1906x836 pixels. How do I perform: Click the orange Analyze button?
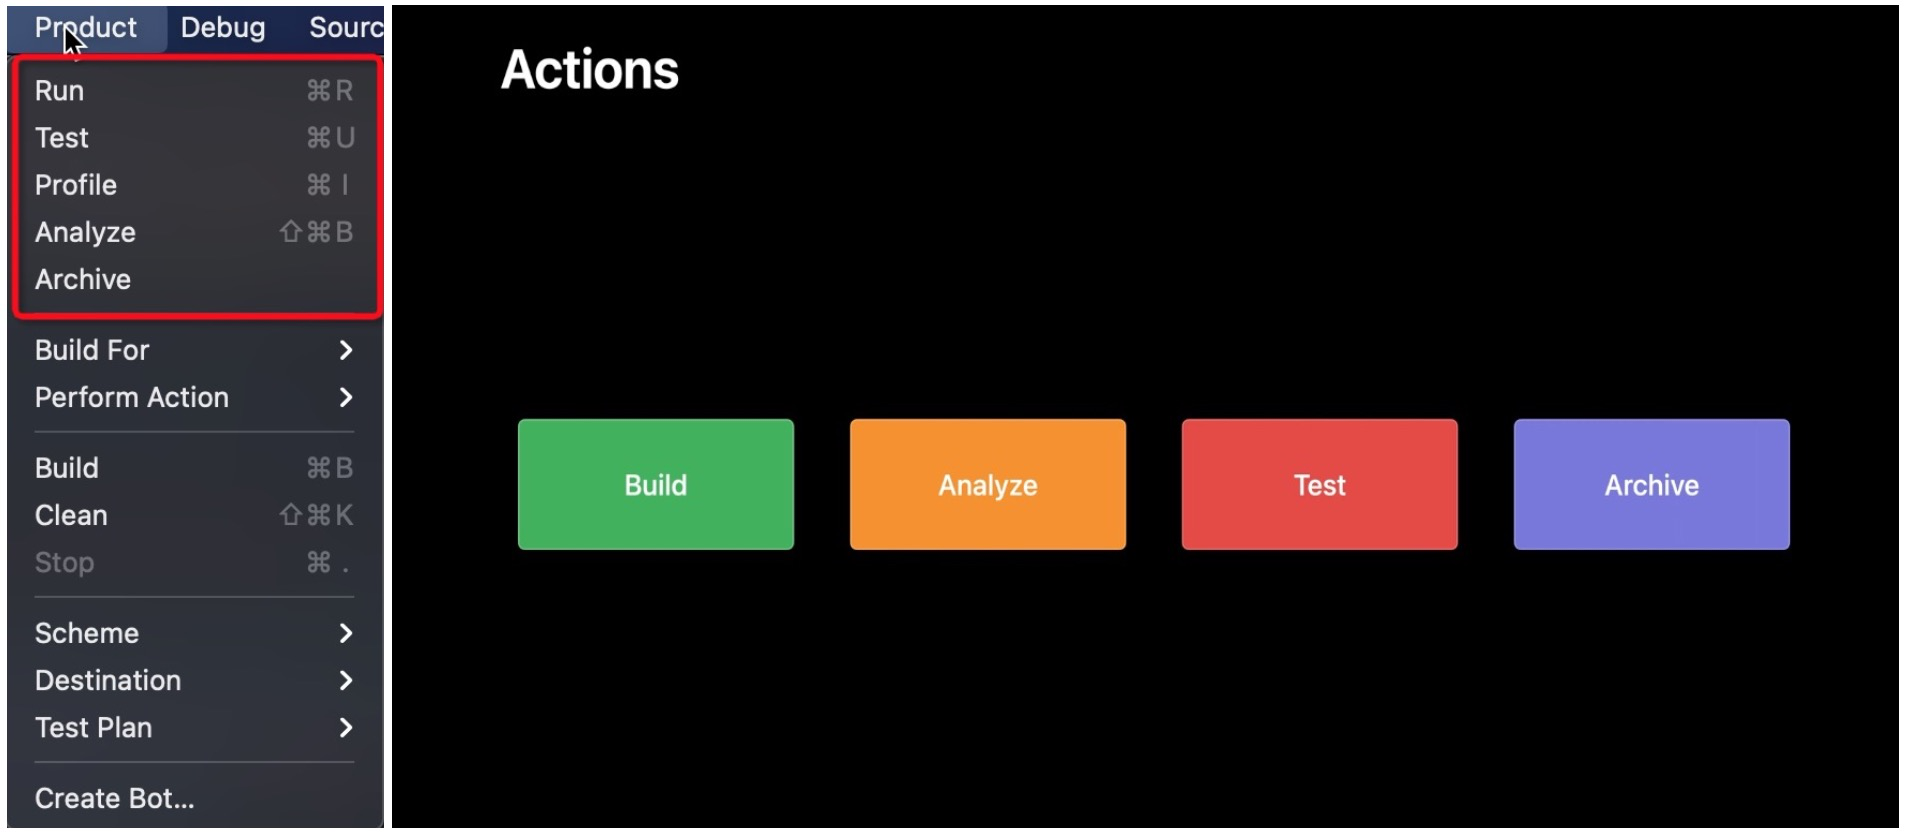click(x=988, y=485)
